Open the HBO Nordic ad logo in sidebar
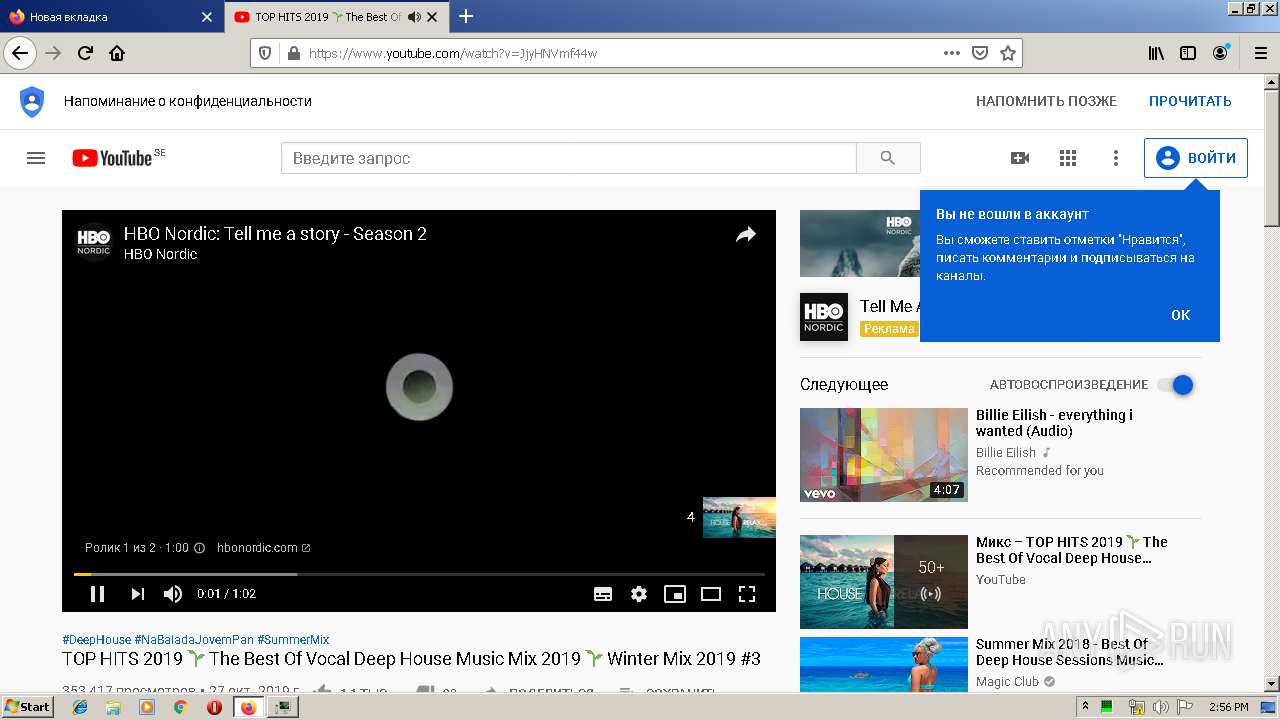The image size is (1280, 720). click(824, 317)
